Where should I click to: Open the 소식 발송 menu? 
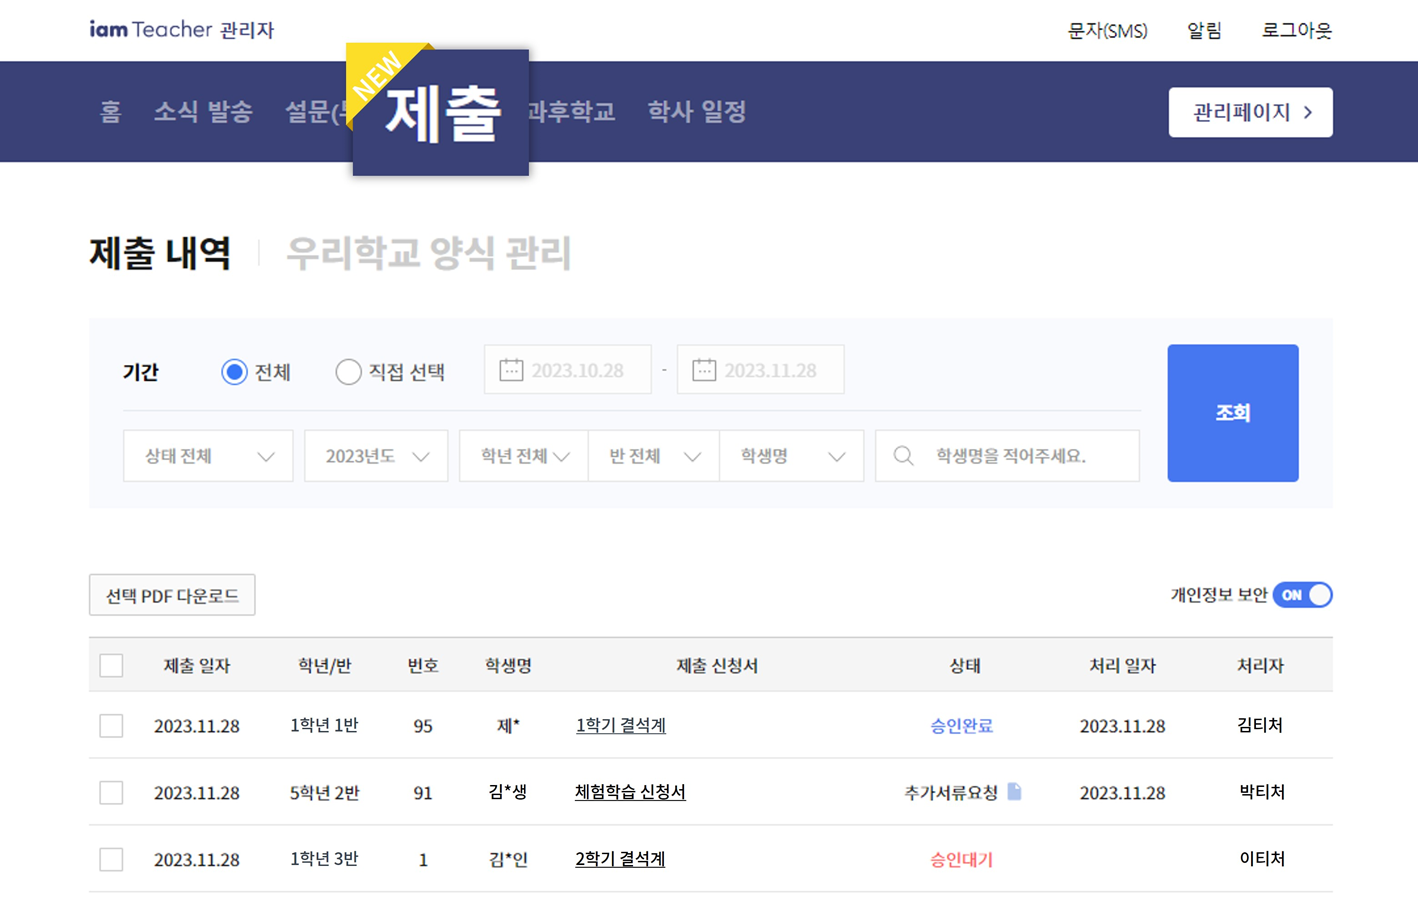[x=203, y=112]
